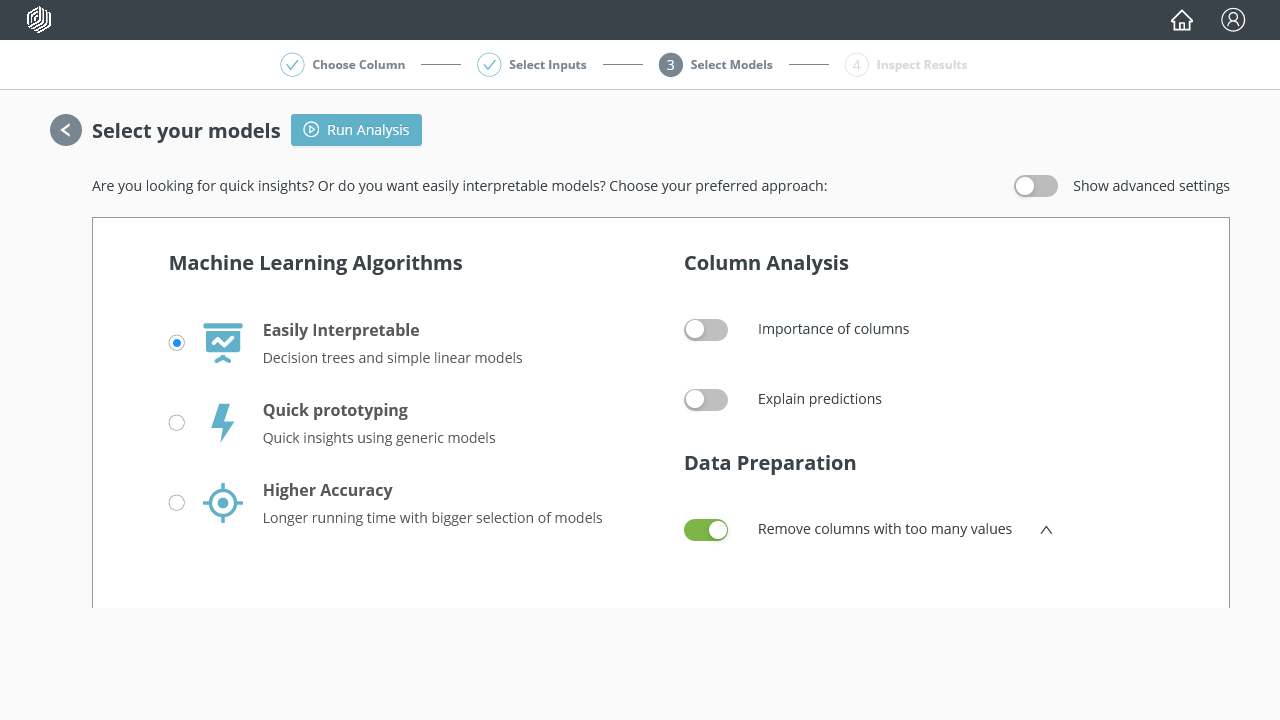Viewport: 1280px width, 720px height.
Task: Click the Select Inputs checkmark step icon
Action: click(x=489, y=65)
